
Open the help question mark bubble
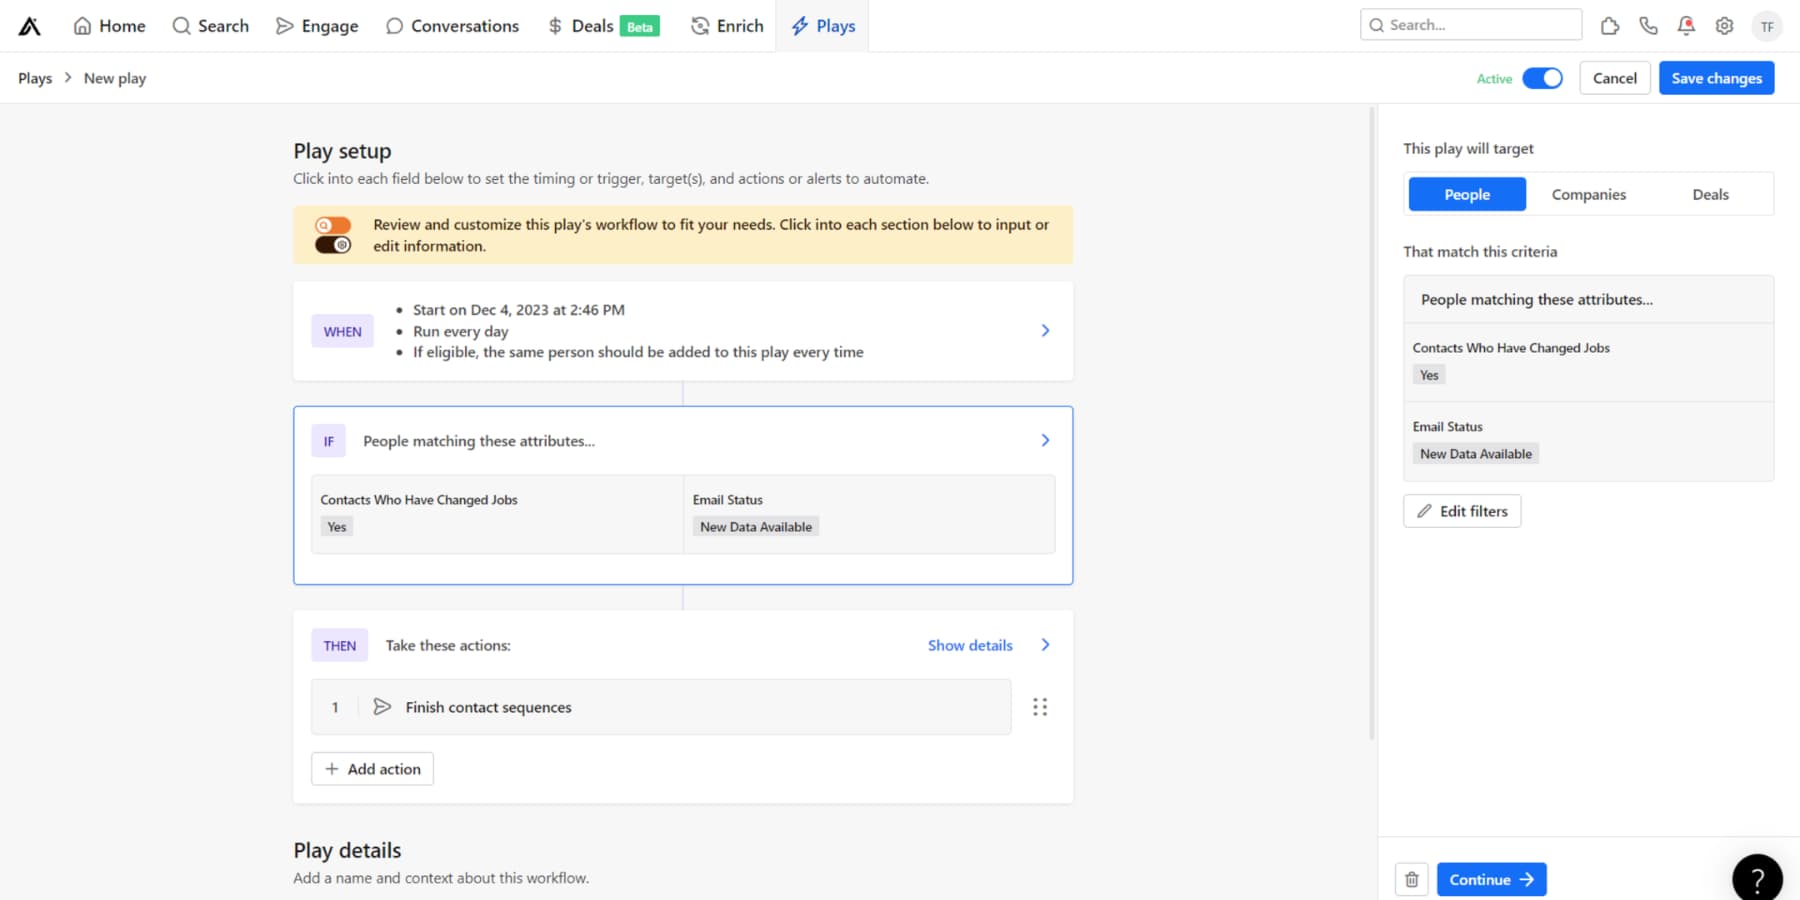tap(1757, 879)
